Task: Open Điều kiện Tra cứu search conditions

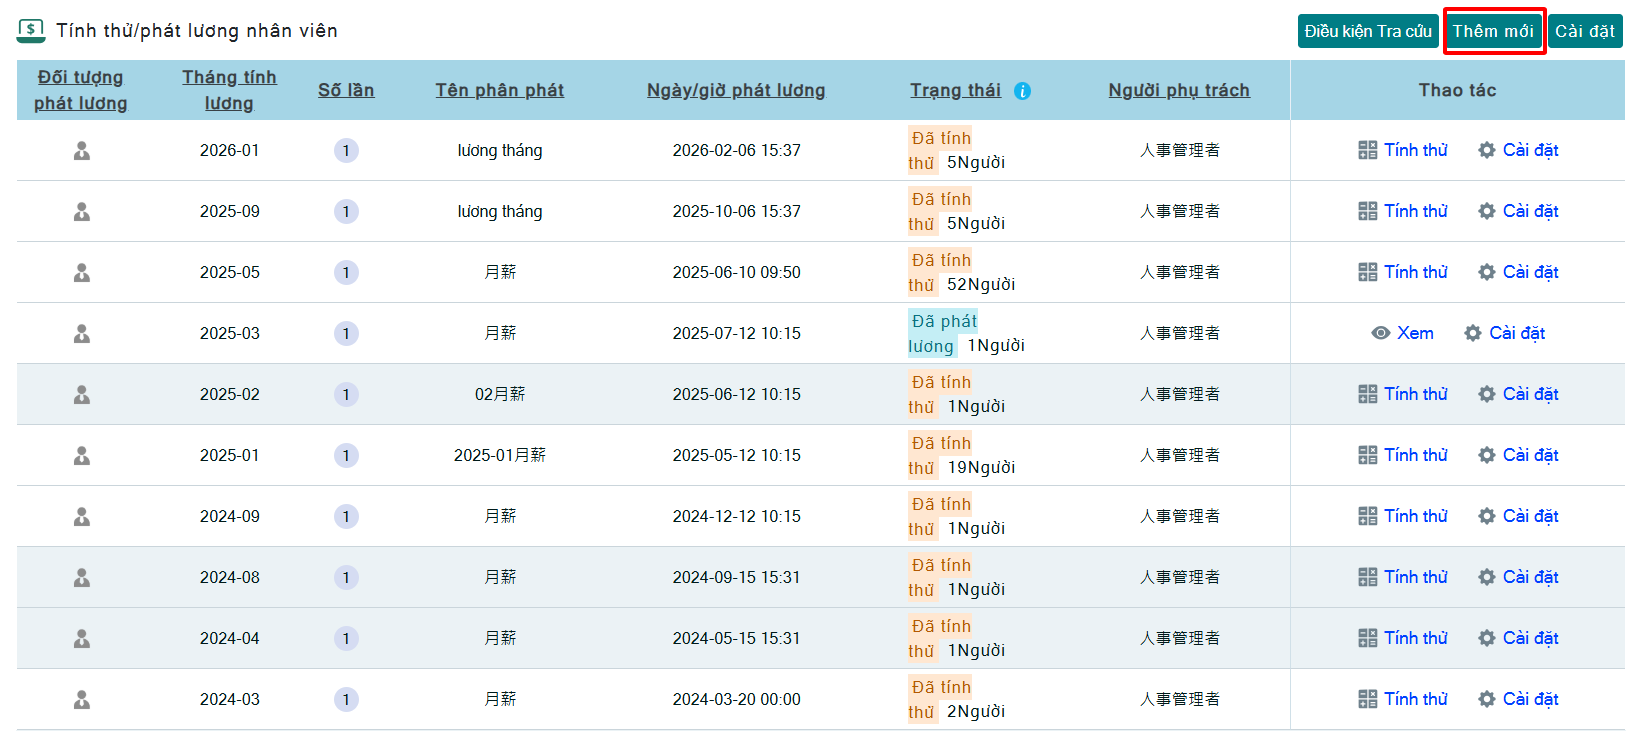Action: pyautogui.click(x=1367, y=31)
